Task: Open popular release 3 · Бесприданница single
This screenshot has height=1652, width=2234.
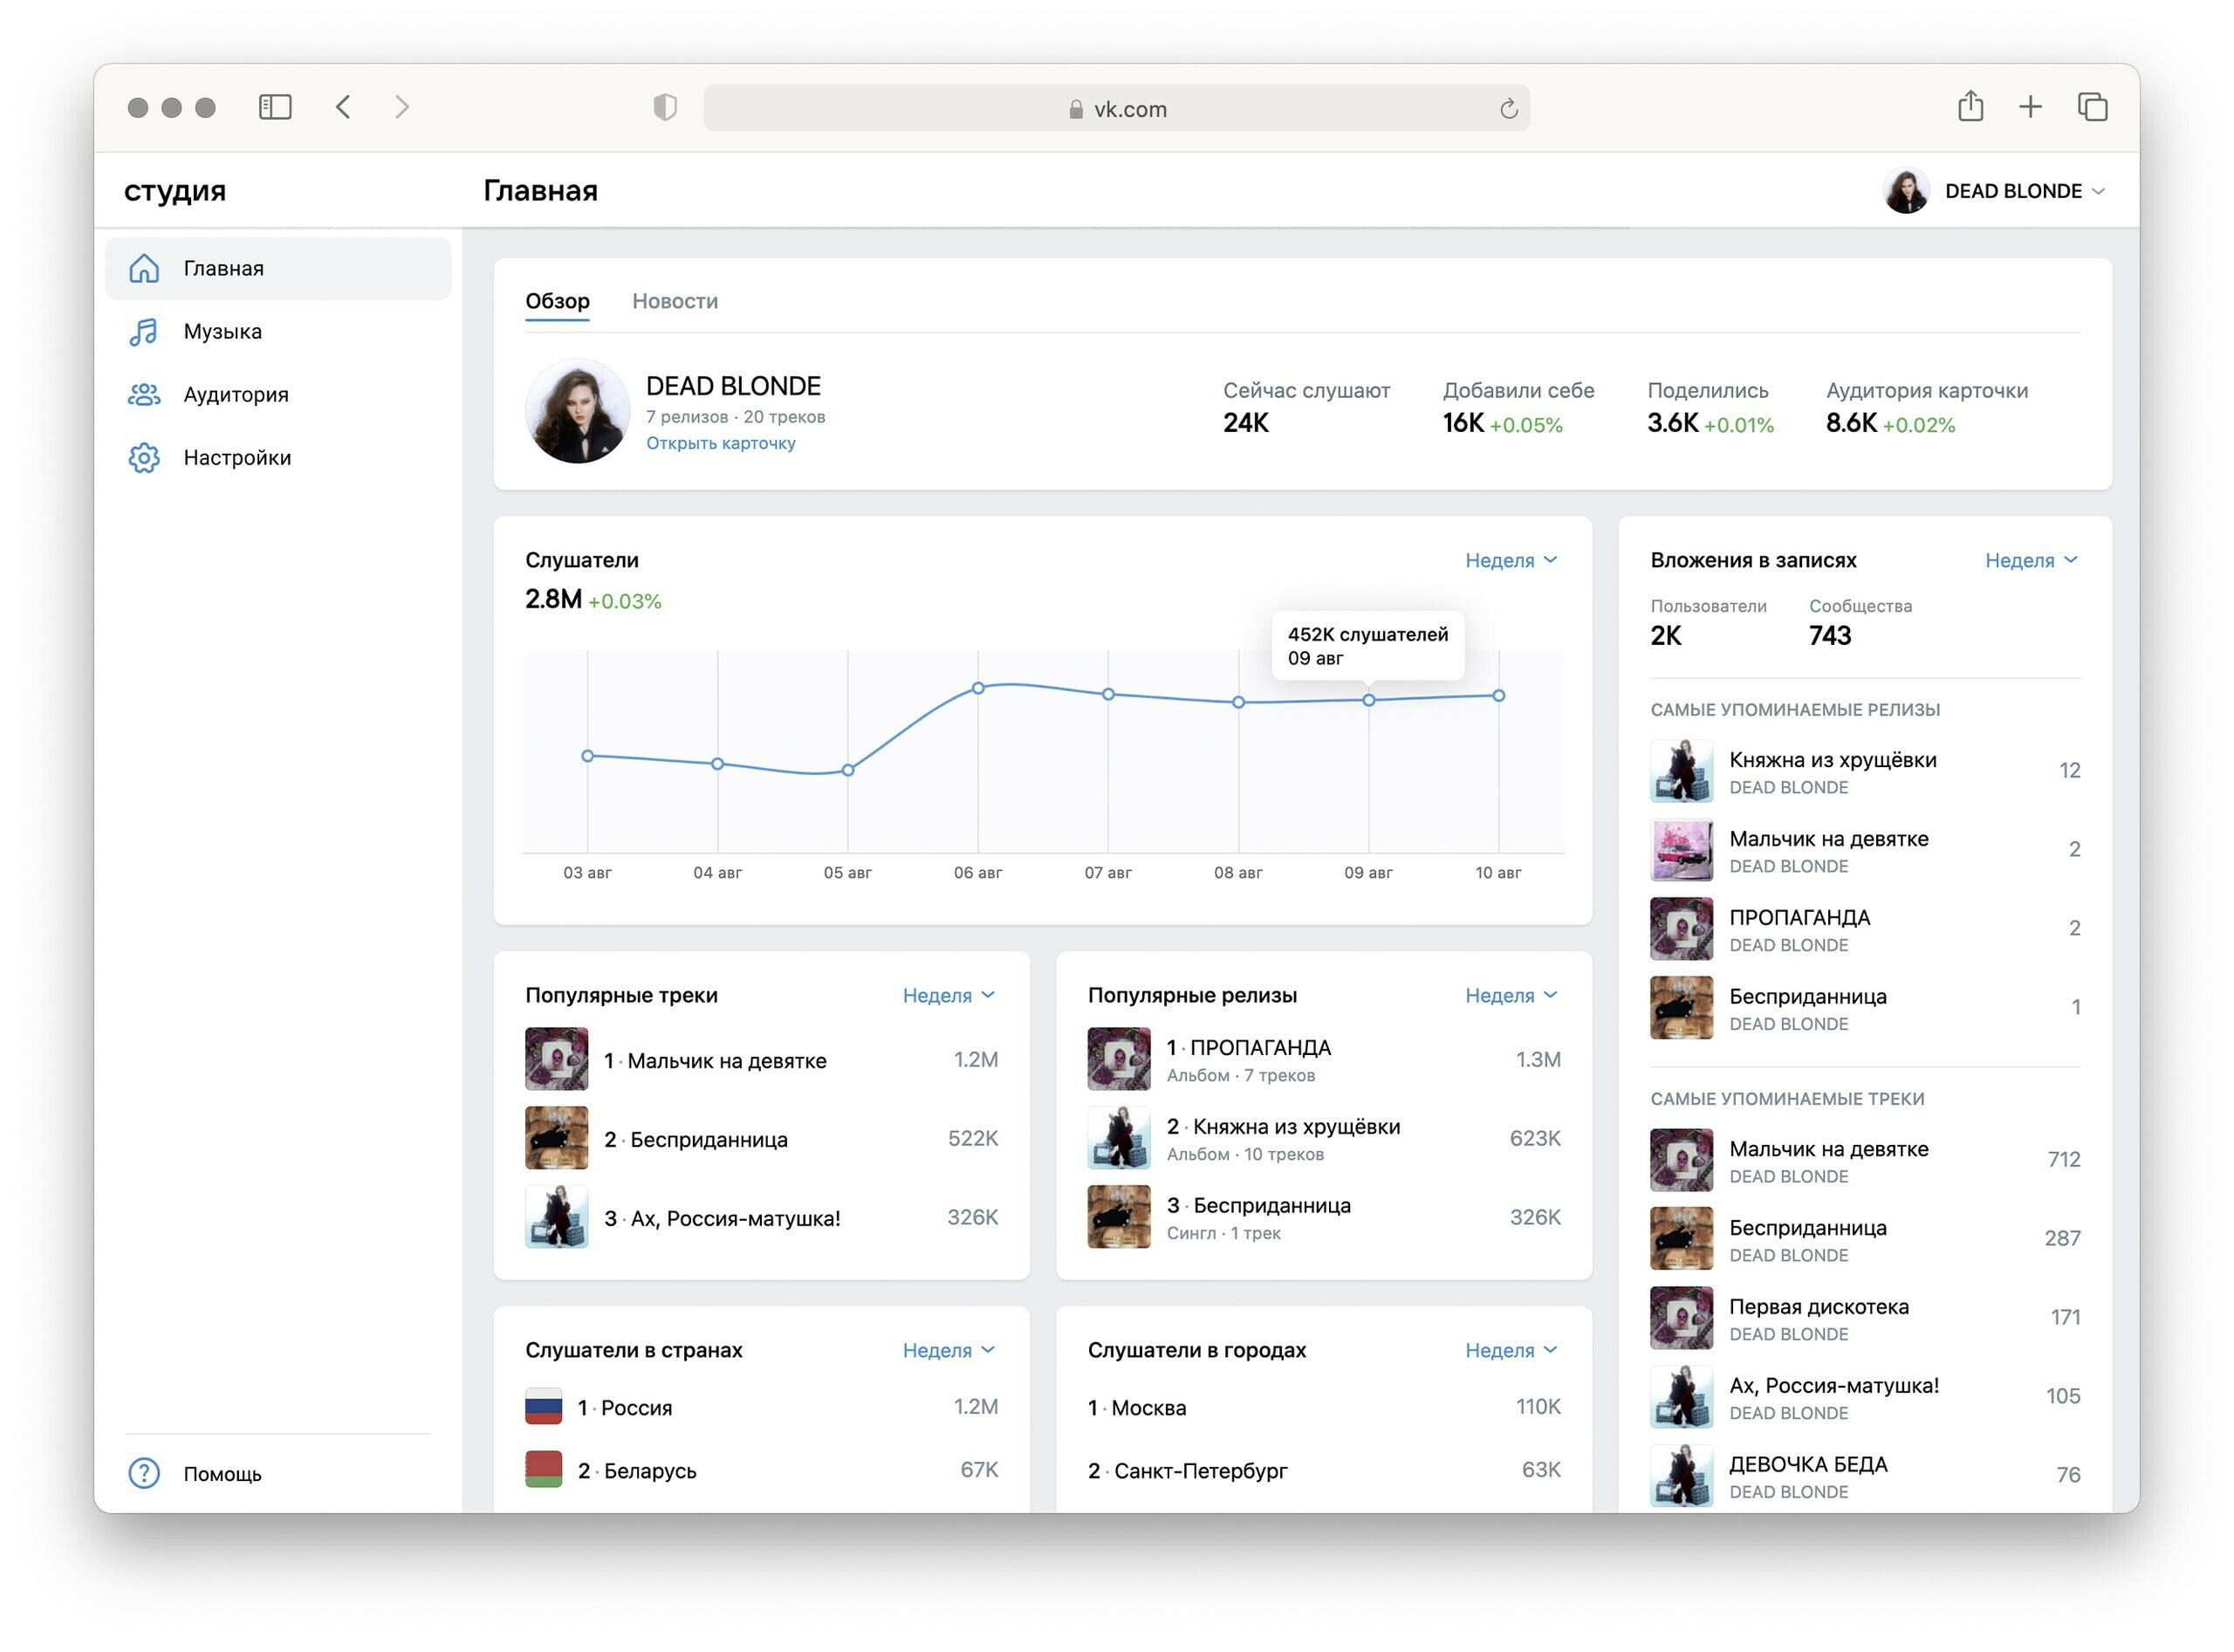Action: point(1324,1217)
